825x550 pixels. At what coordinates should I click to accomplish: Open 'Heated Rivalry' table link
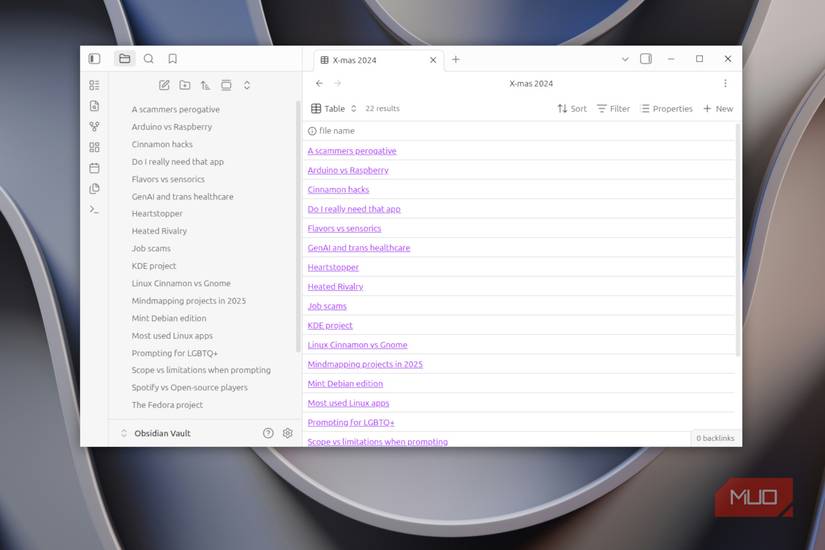pyautogui.click(x=335, y=287)
